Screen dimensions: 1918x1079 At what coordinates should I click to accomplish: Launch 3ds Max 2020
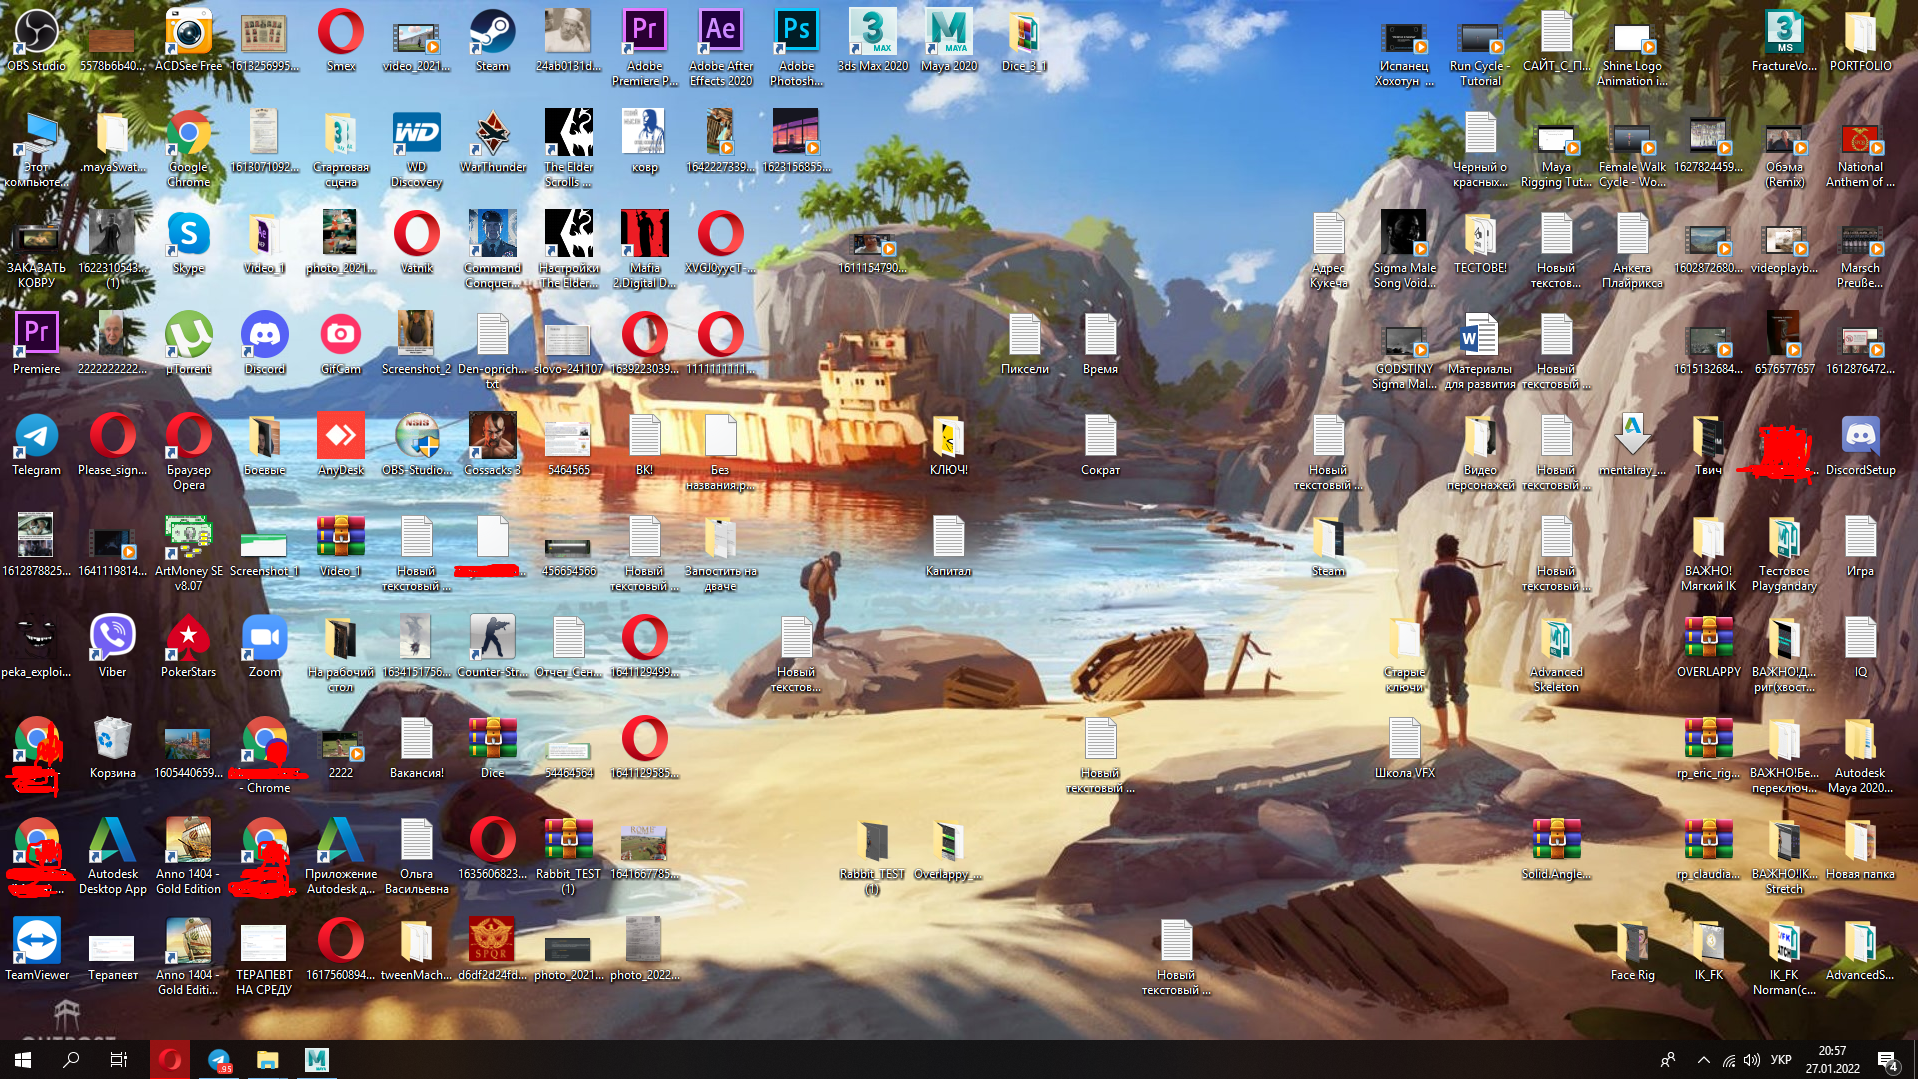(x=872, y=40)
